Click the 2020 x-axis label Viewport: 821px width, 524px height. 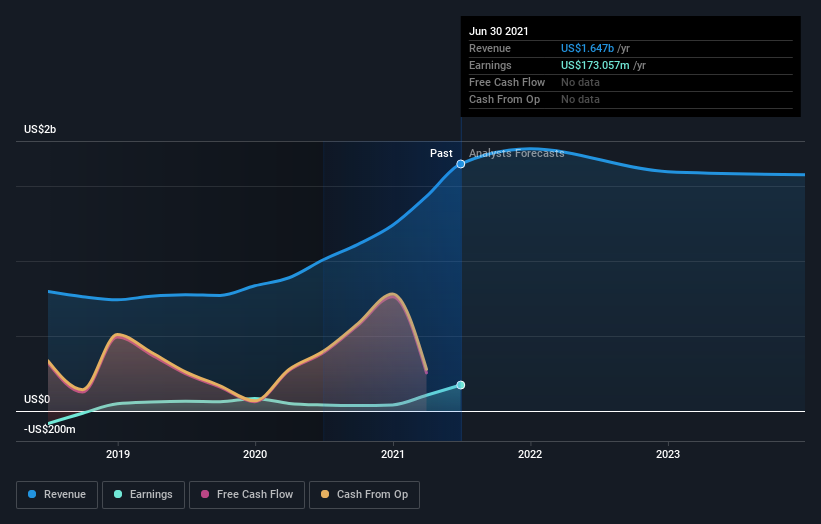coord(255,454)
